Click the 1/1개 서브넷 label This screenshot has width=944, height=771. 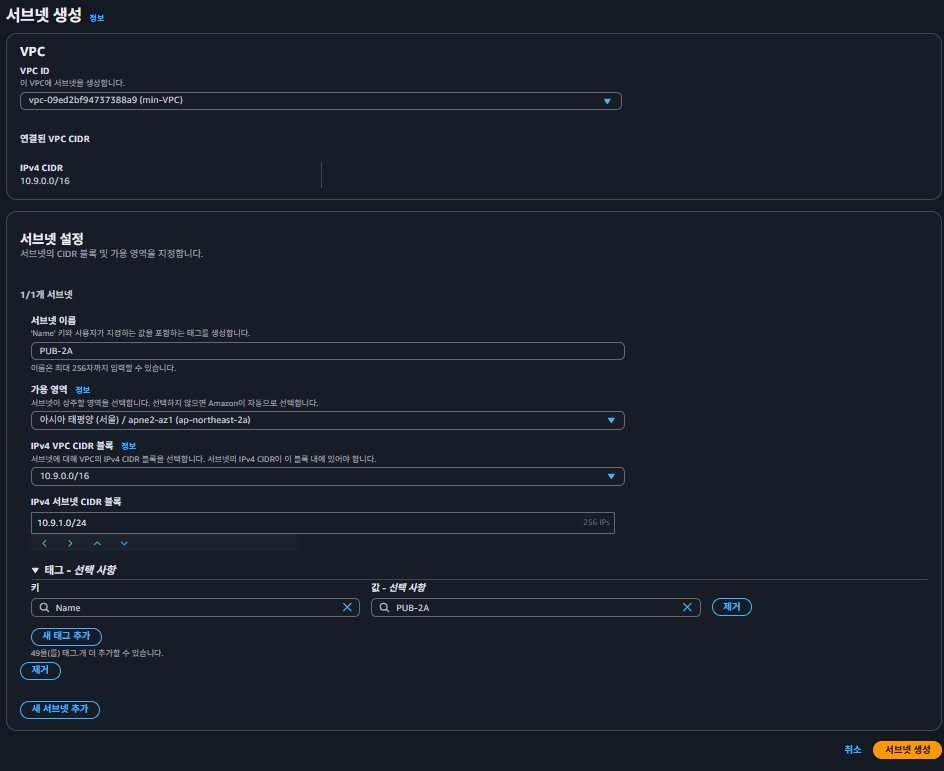(x=46, y=295)
